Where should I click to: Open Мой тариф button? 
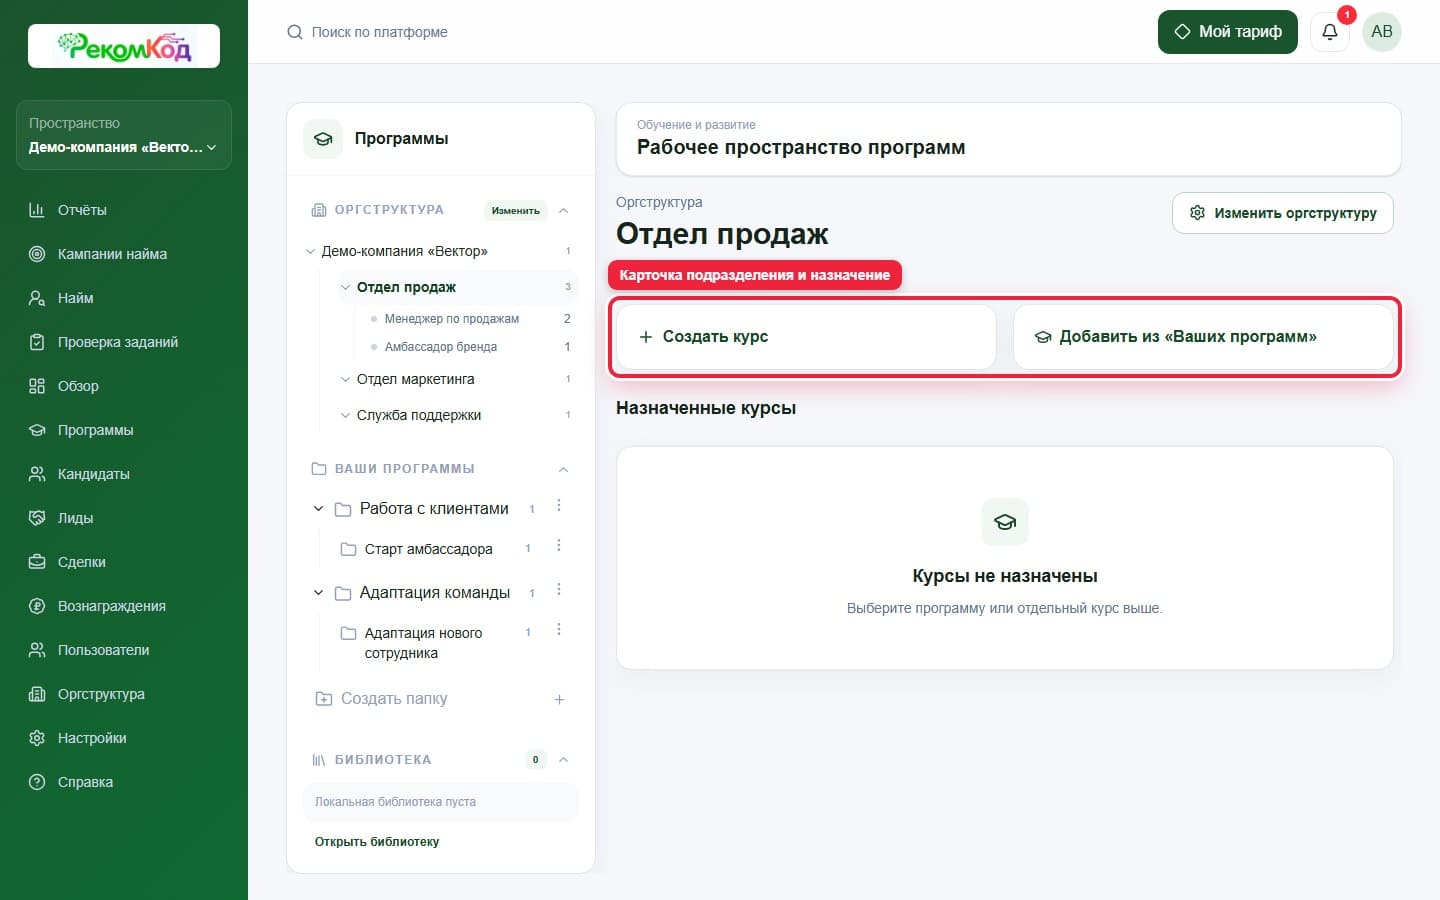(x=1227, y=32)
